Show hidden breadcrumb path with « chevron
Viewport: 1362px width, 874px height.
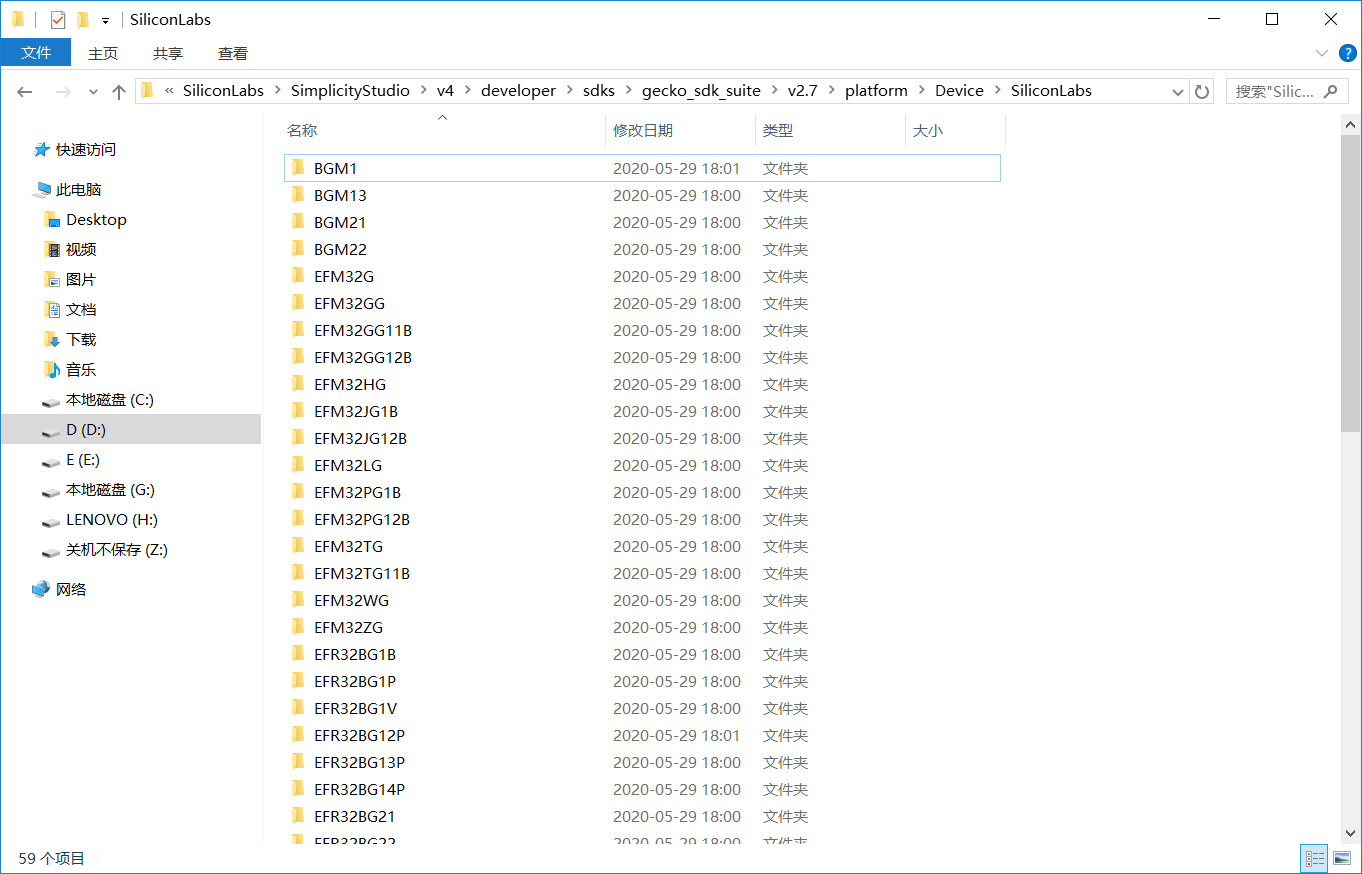[169, 91]
